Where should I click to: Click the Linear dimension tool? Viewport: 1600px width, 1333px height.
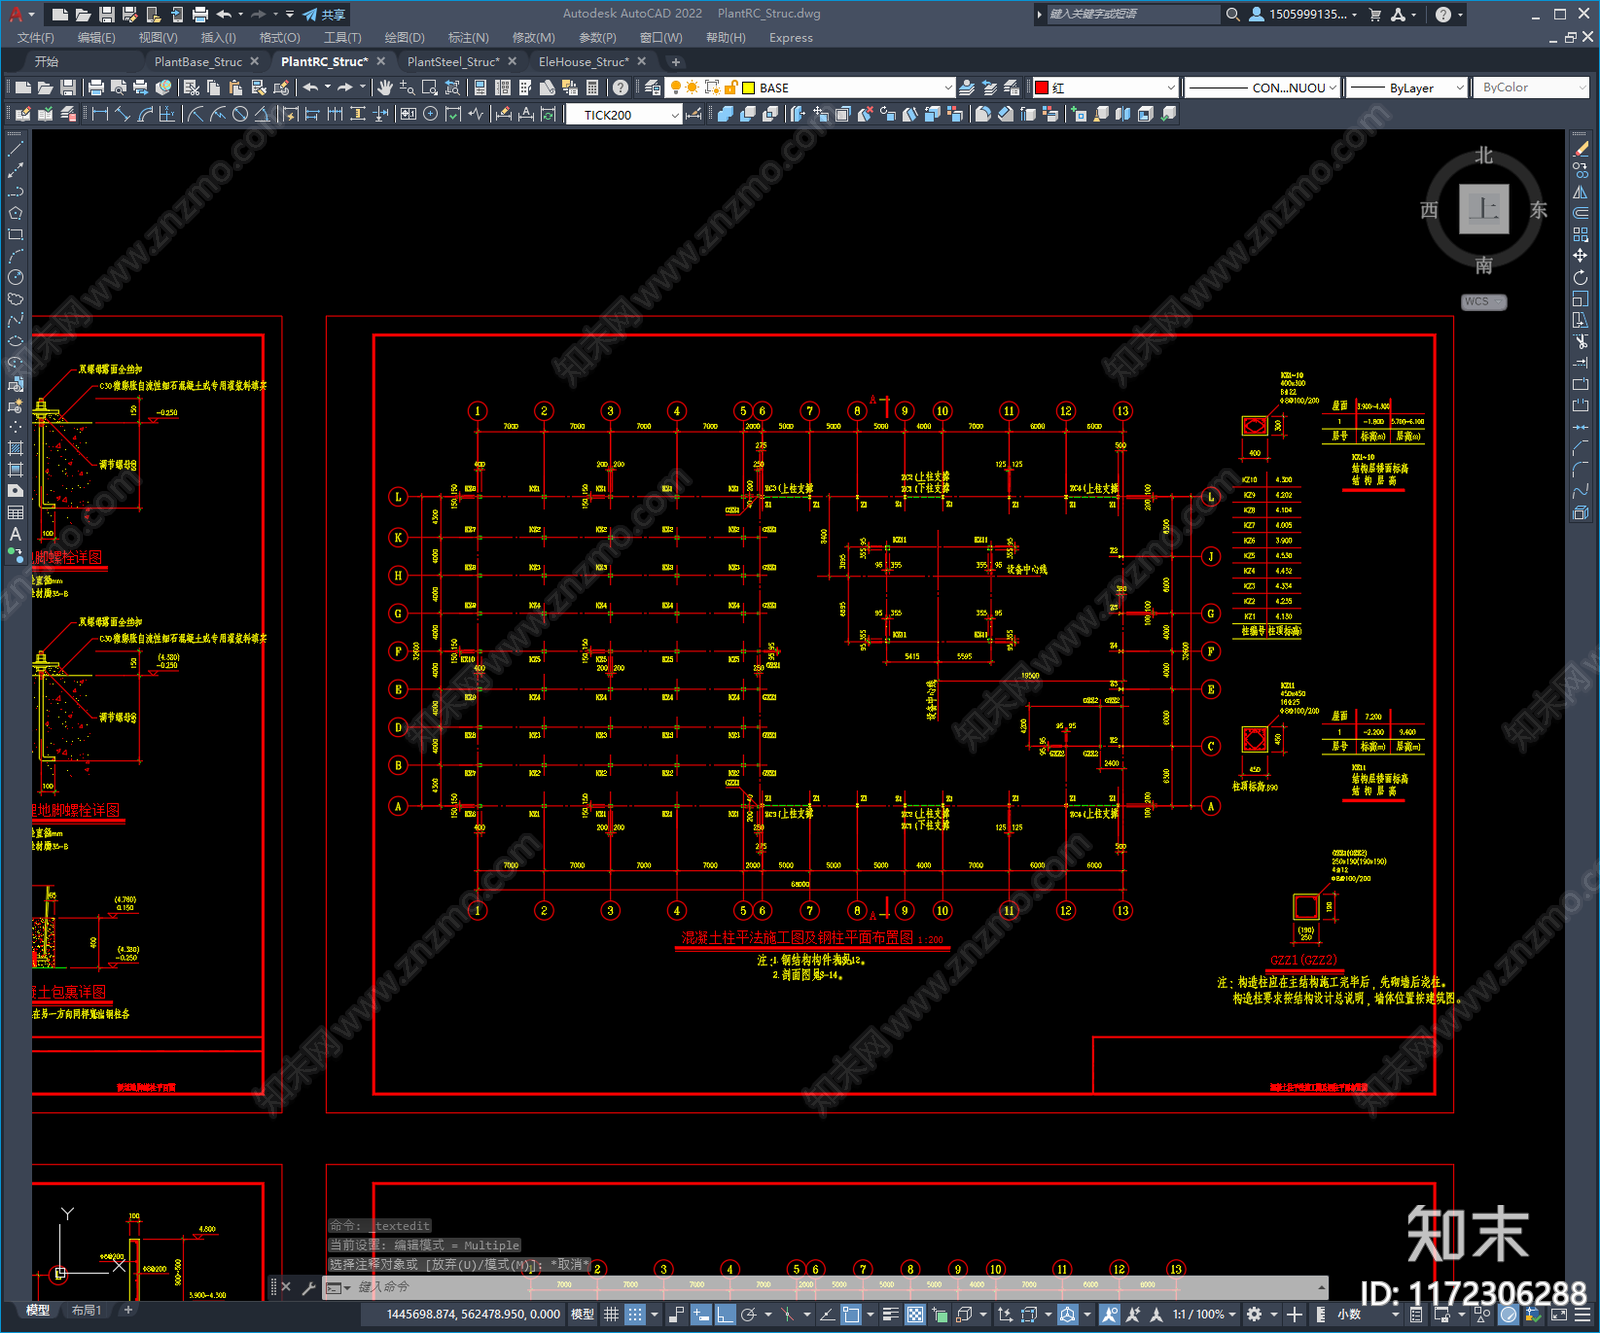tap(100, 114)
